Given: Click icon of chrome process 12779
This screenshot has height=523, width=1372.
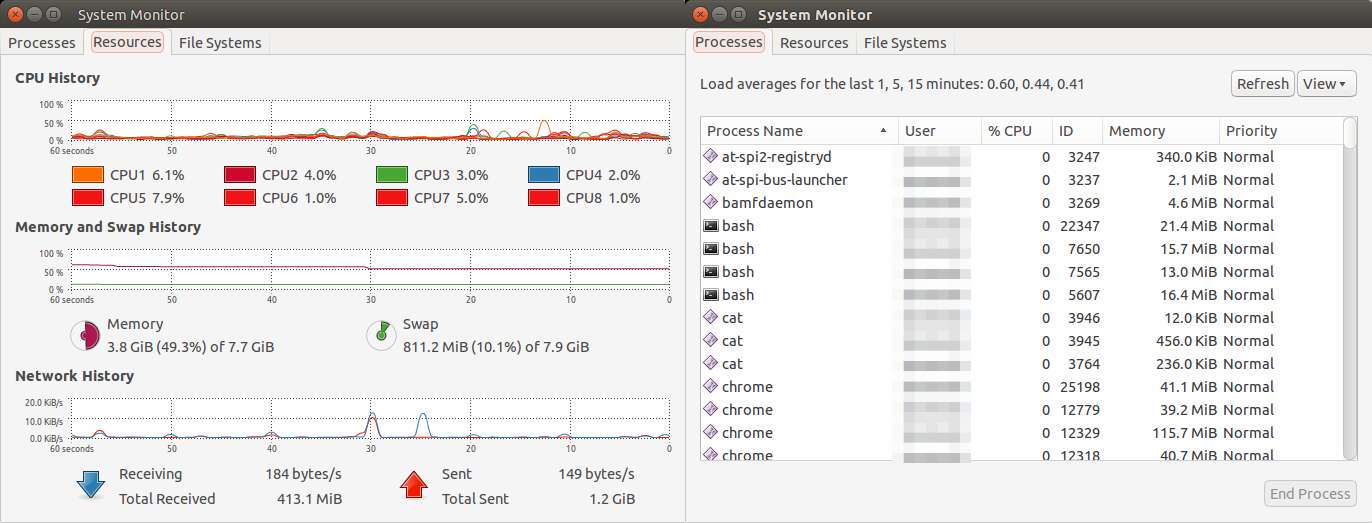Looking at the screenshot, I should pyautogui.click(x=711, y=410).
